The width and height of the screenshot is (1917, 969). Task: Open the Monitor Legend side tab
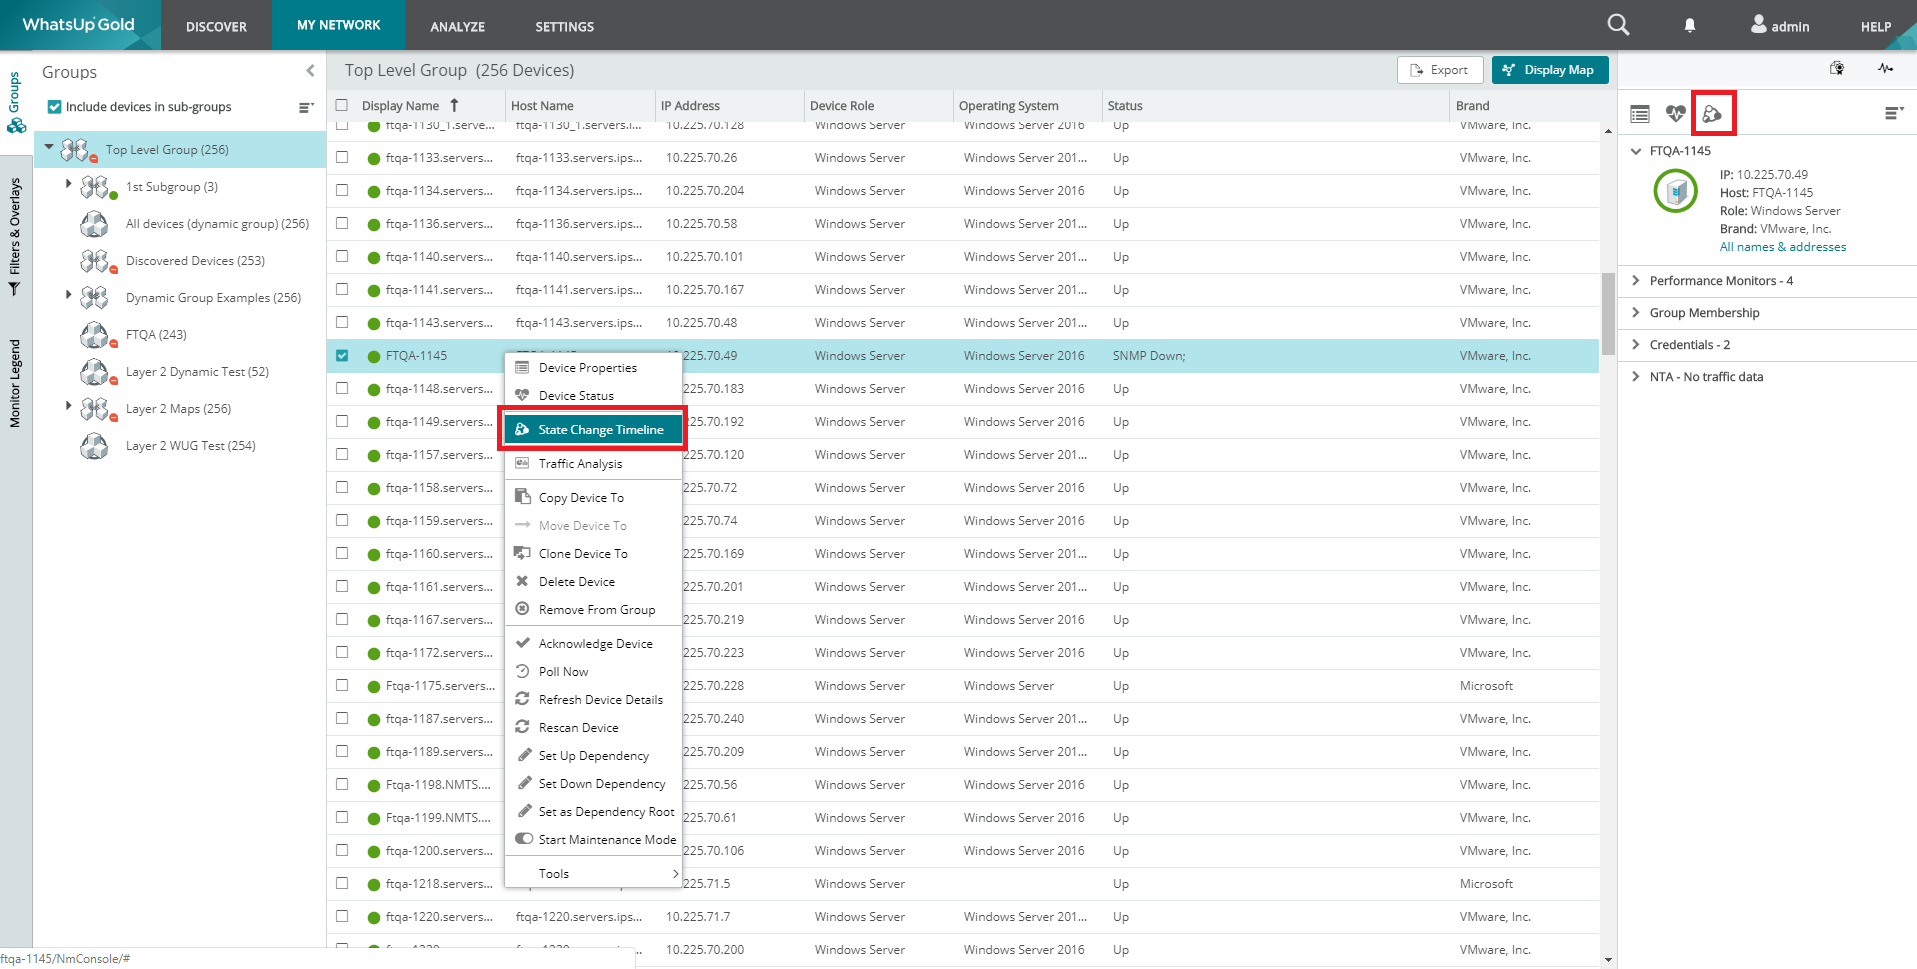click(x=15, y=383)
